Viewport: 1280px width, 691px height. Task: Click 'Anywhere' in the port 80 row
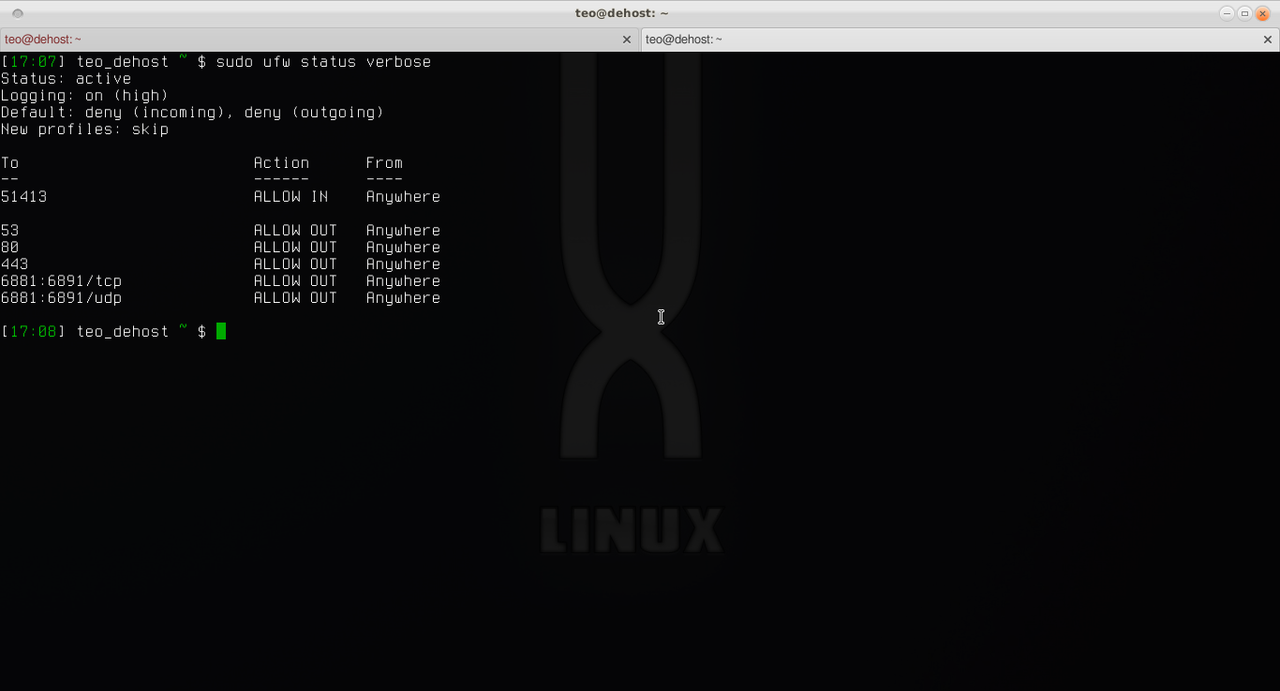tap(403, 248)
